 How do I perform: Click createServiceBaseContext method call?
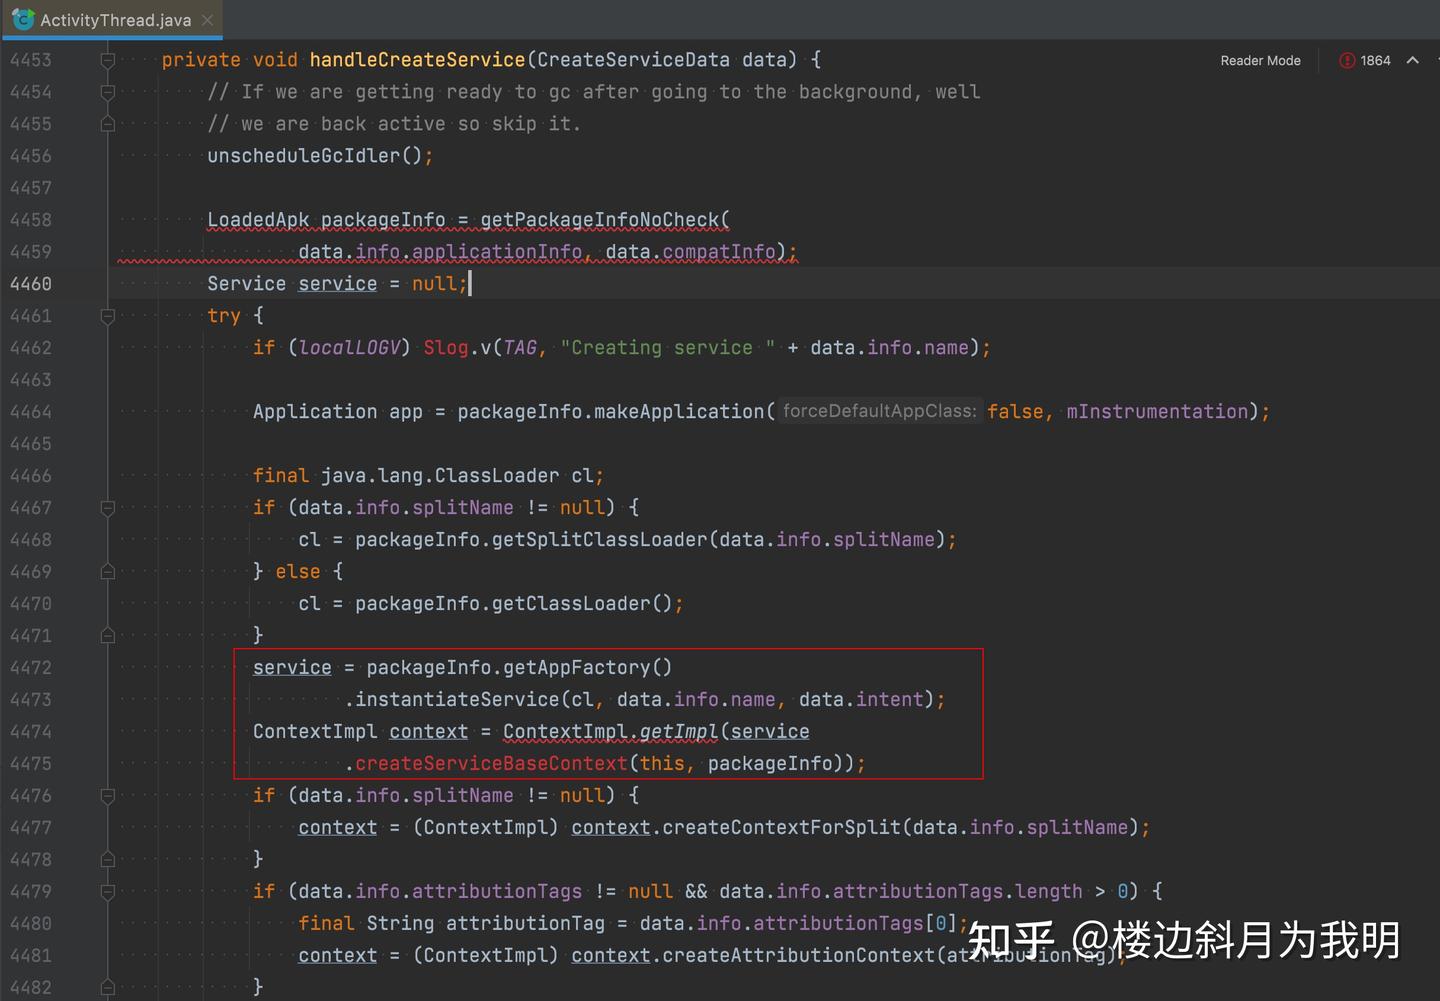click(491, 764)
